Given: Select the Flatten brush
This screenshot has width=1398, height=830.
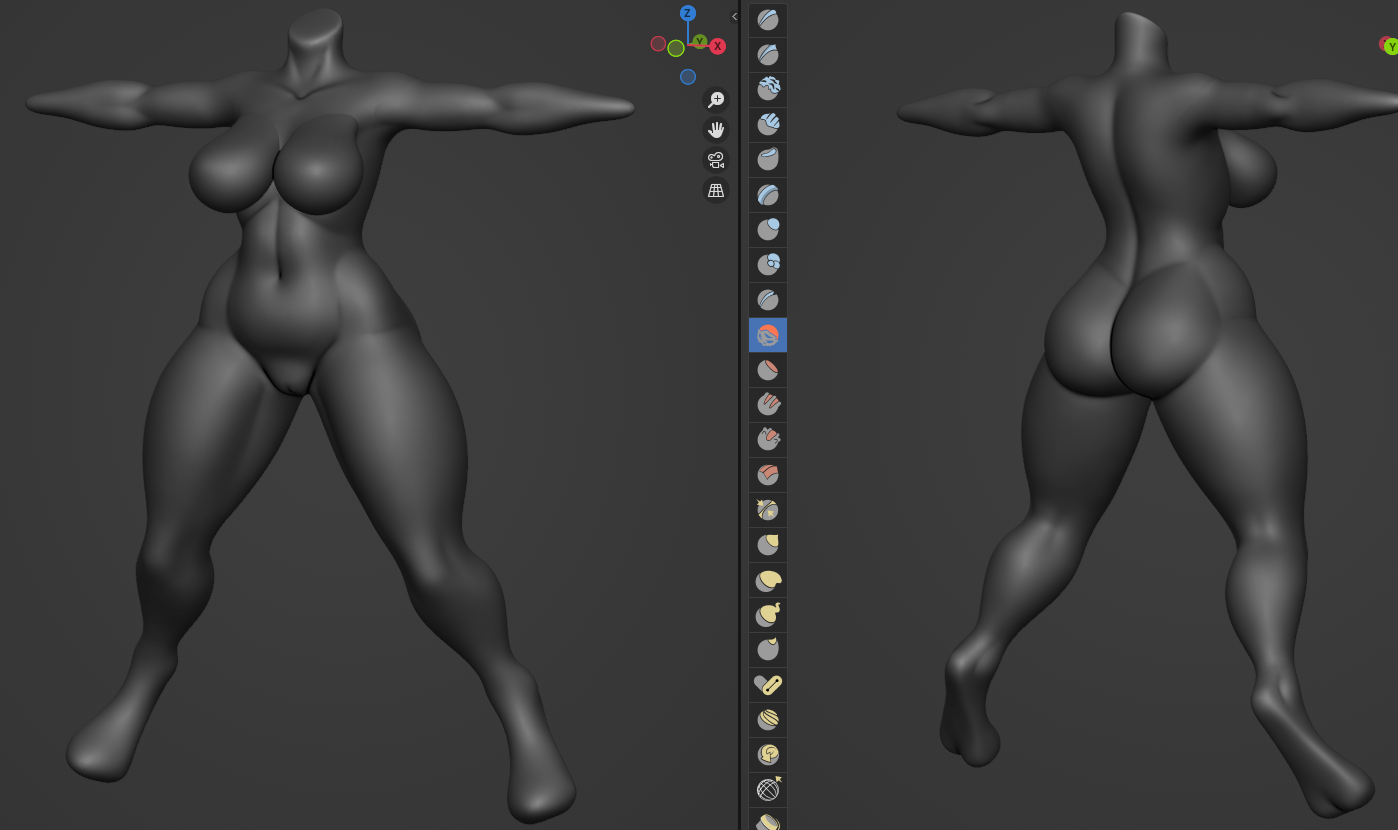Looking at the screenshot, I should coord(768,370).
